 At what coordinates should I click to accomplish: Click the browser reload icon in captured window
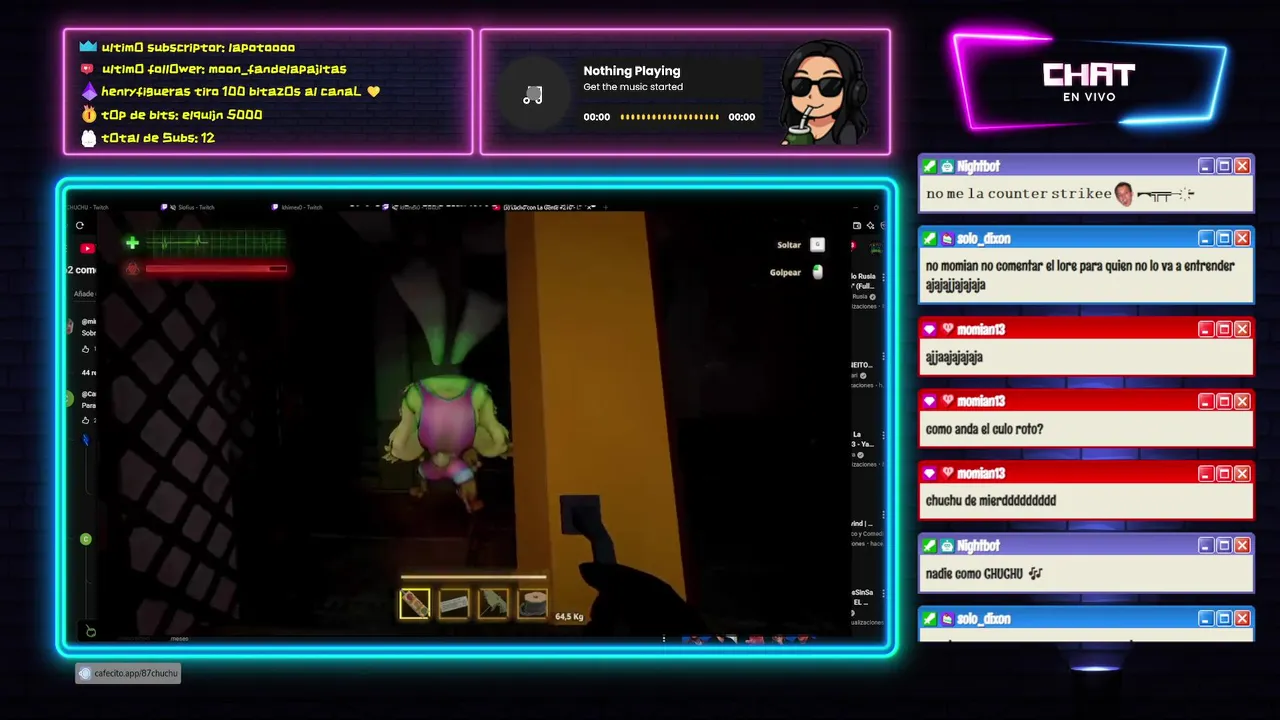[80, 225]
